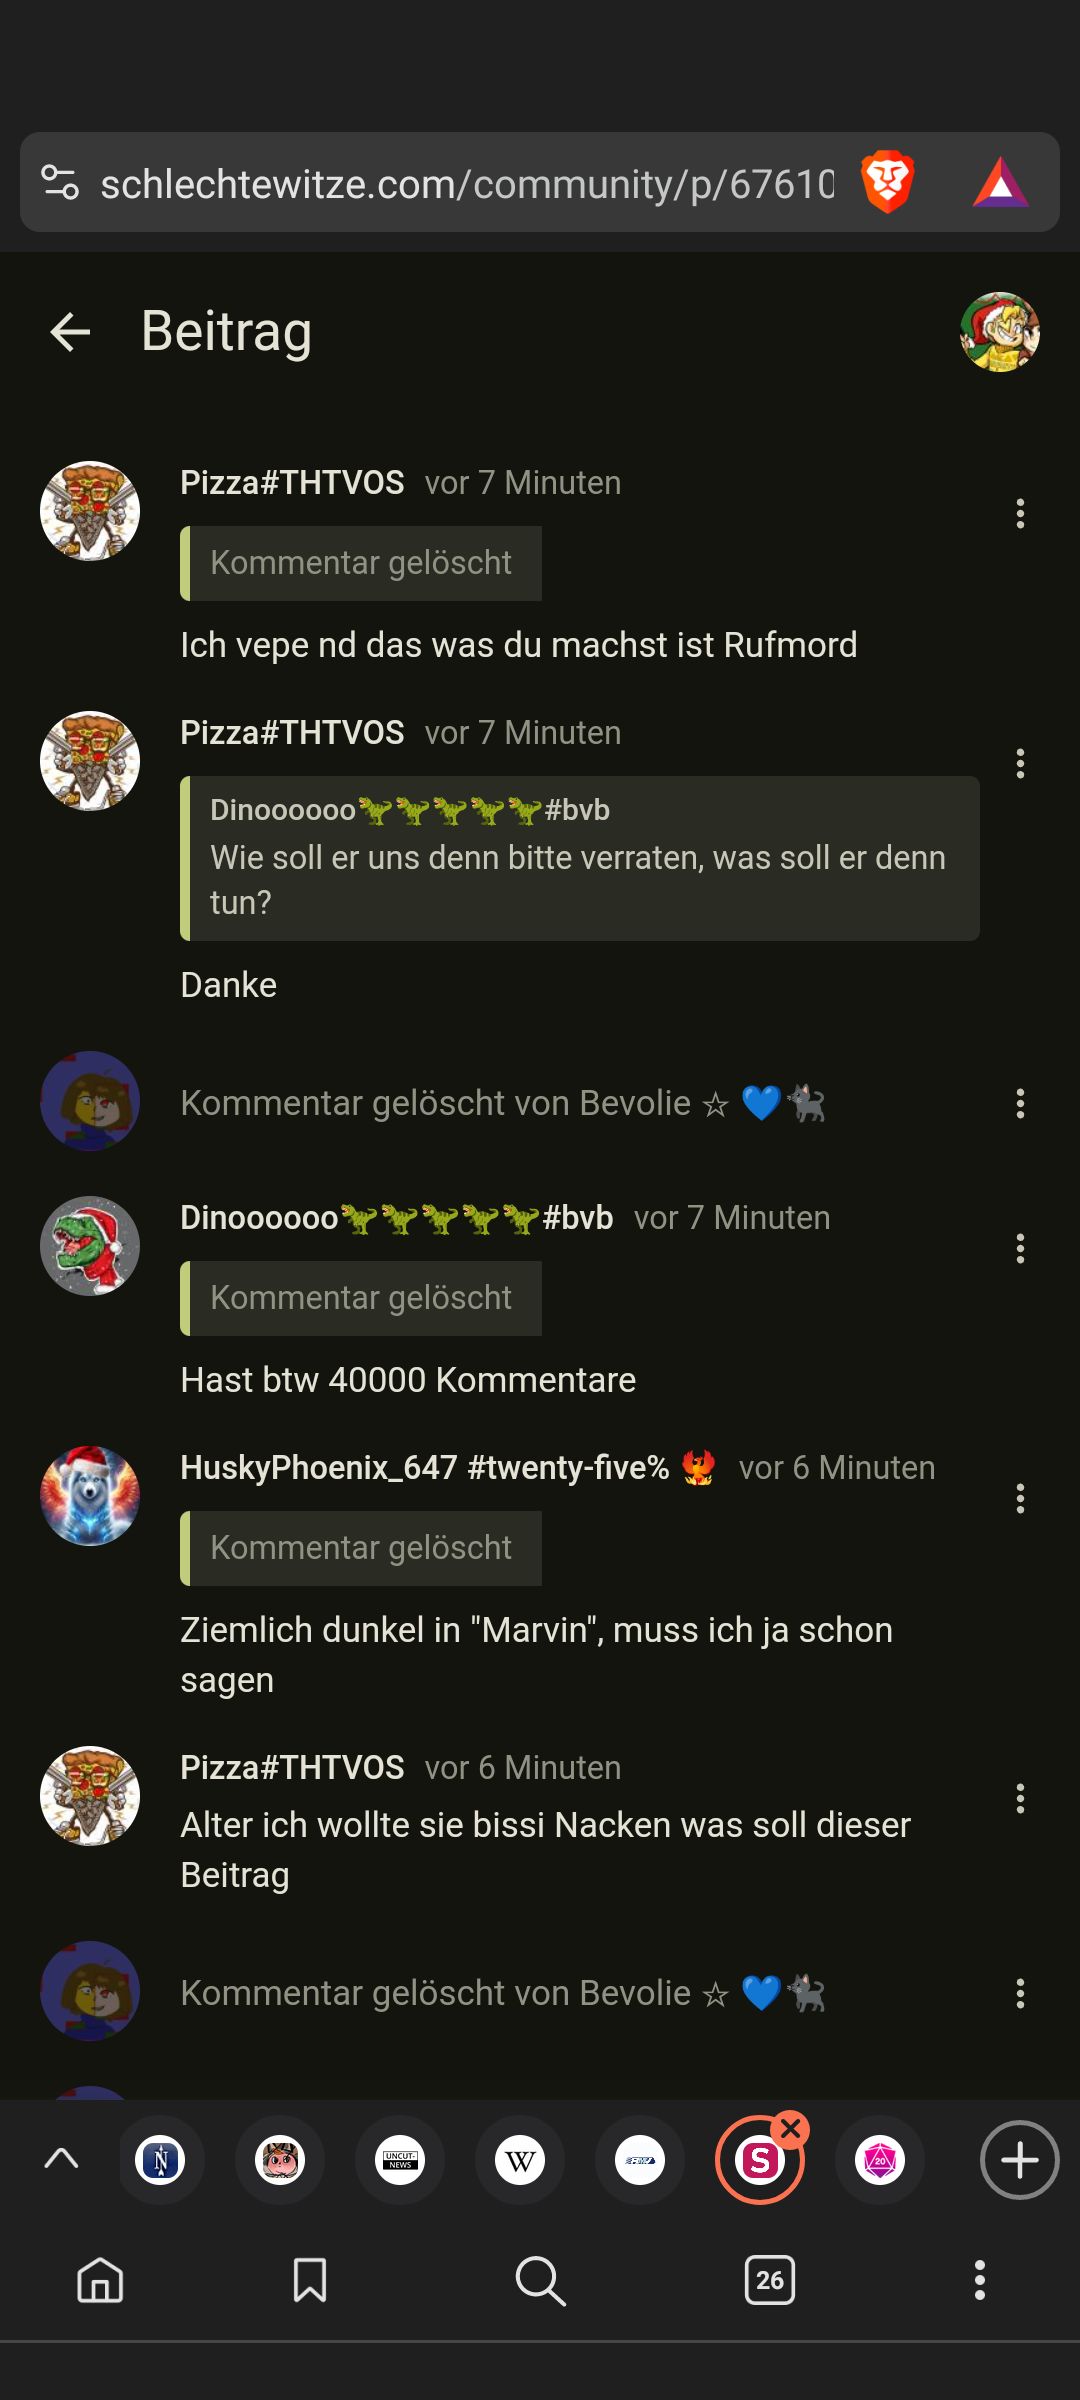Open the tab switcher showing 26 tabs
1080x2400 pixels.
[770, 2280]
